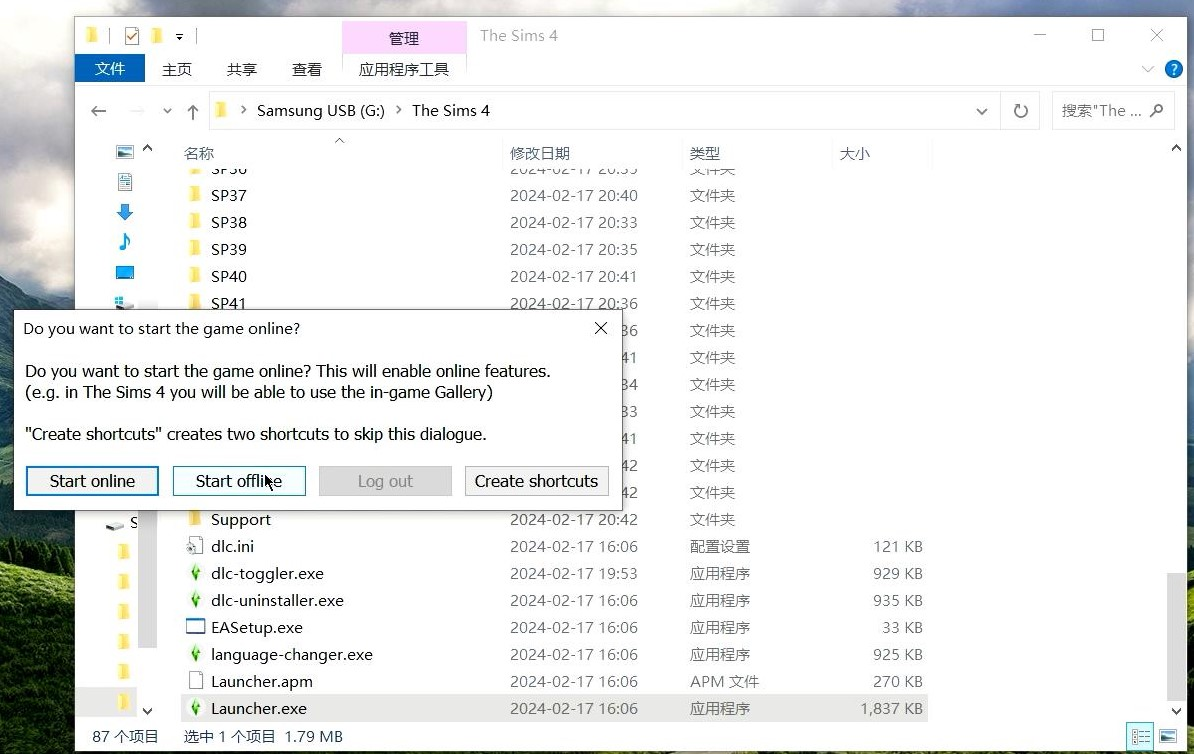
Task: Choose Start offline in the dialog
Action: [239, 481]
